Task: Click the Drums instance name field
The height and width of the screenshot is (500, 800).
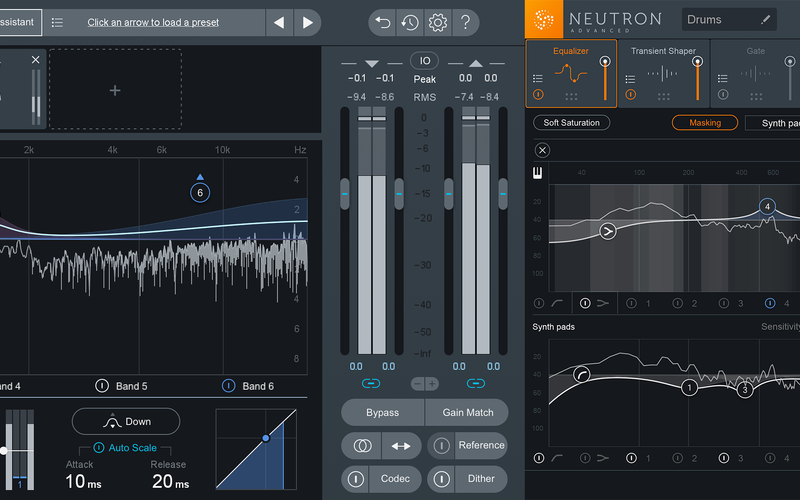Action: pos(729,19)
